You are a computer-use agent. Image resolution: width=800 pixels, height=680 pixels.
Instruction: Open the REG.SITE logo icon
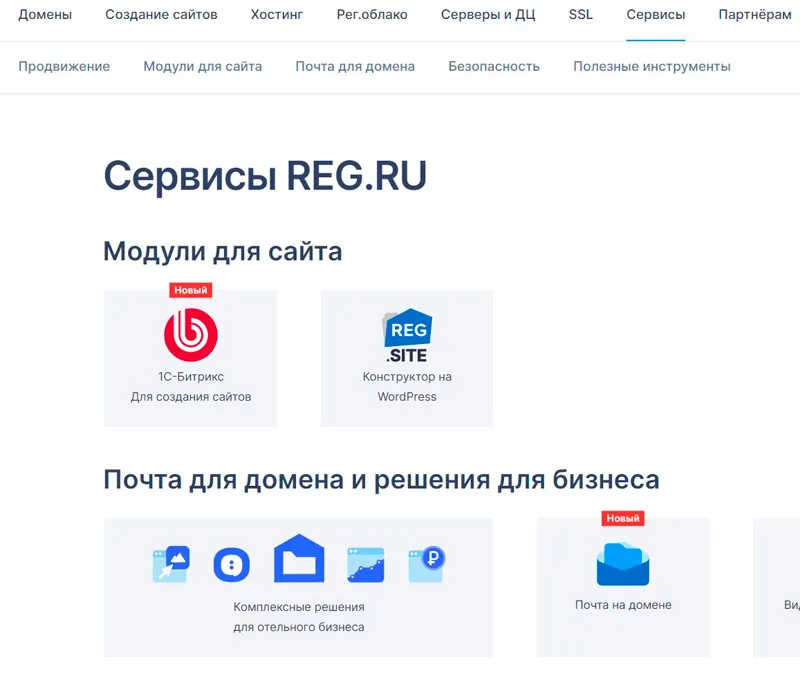click(x=407, y=335)
